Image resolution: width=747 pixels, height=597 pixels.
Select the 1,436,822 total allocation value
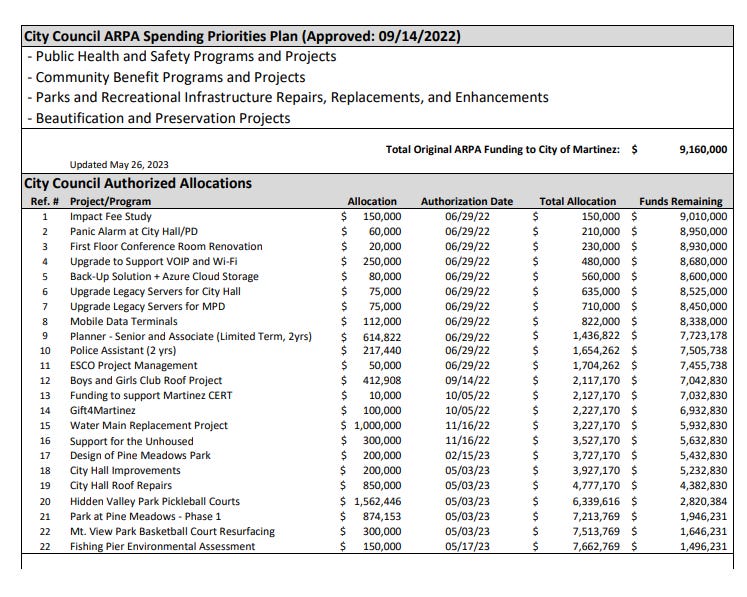point(596,336)
